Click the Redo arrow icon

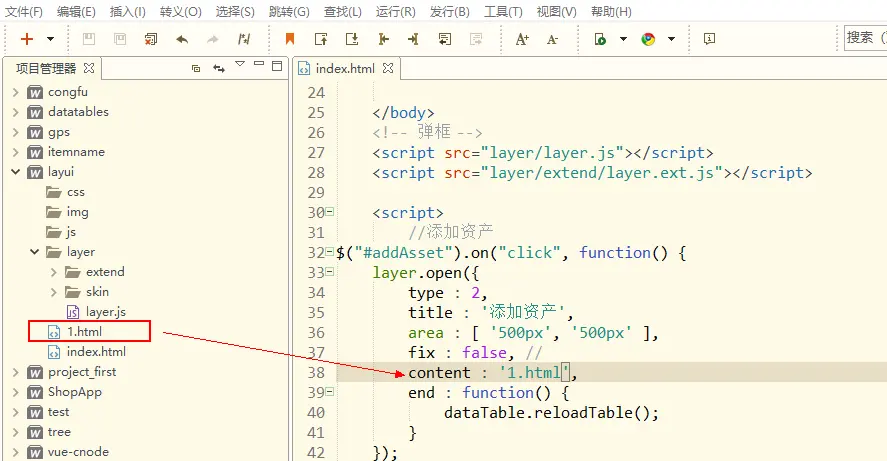(x=213, y=39)
